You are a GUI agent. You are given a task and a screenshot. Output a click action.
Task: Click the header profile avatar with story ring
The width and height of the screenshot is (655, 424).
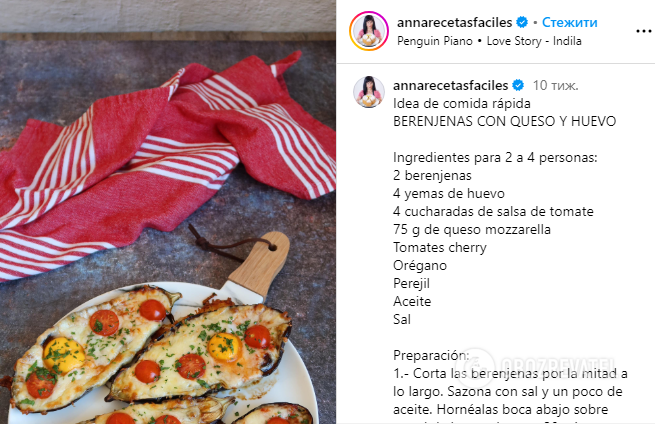click(369, 31)
